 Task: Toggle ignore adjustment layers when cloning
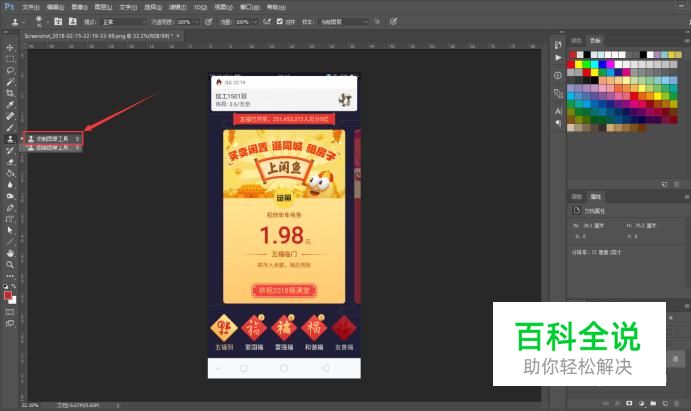377,21
